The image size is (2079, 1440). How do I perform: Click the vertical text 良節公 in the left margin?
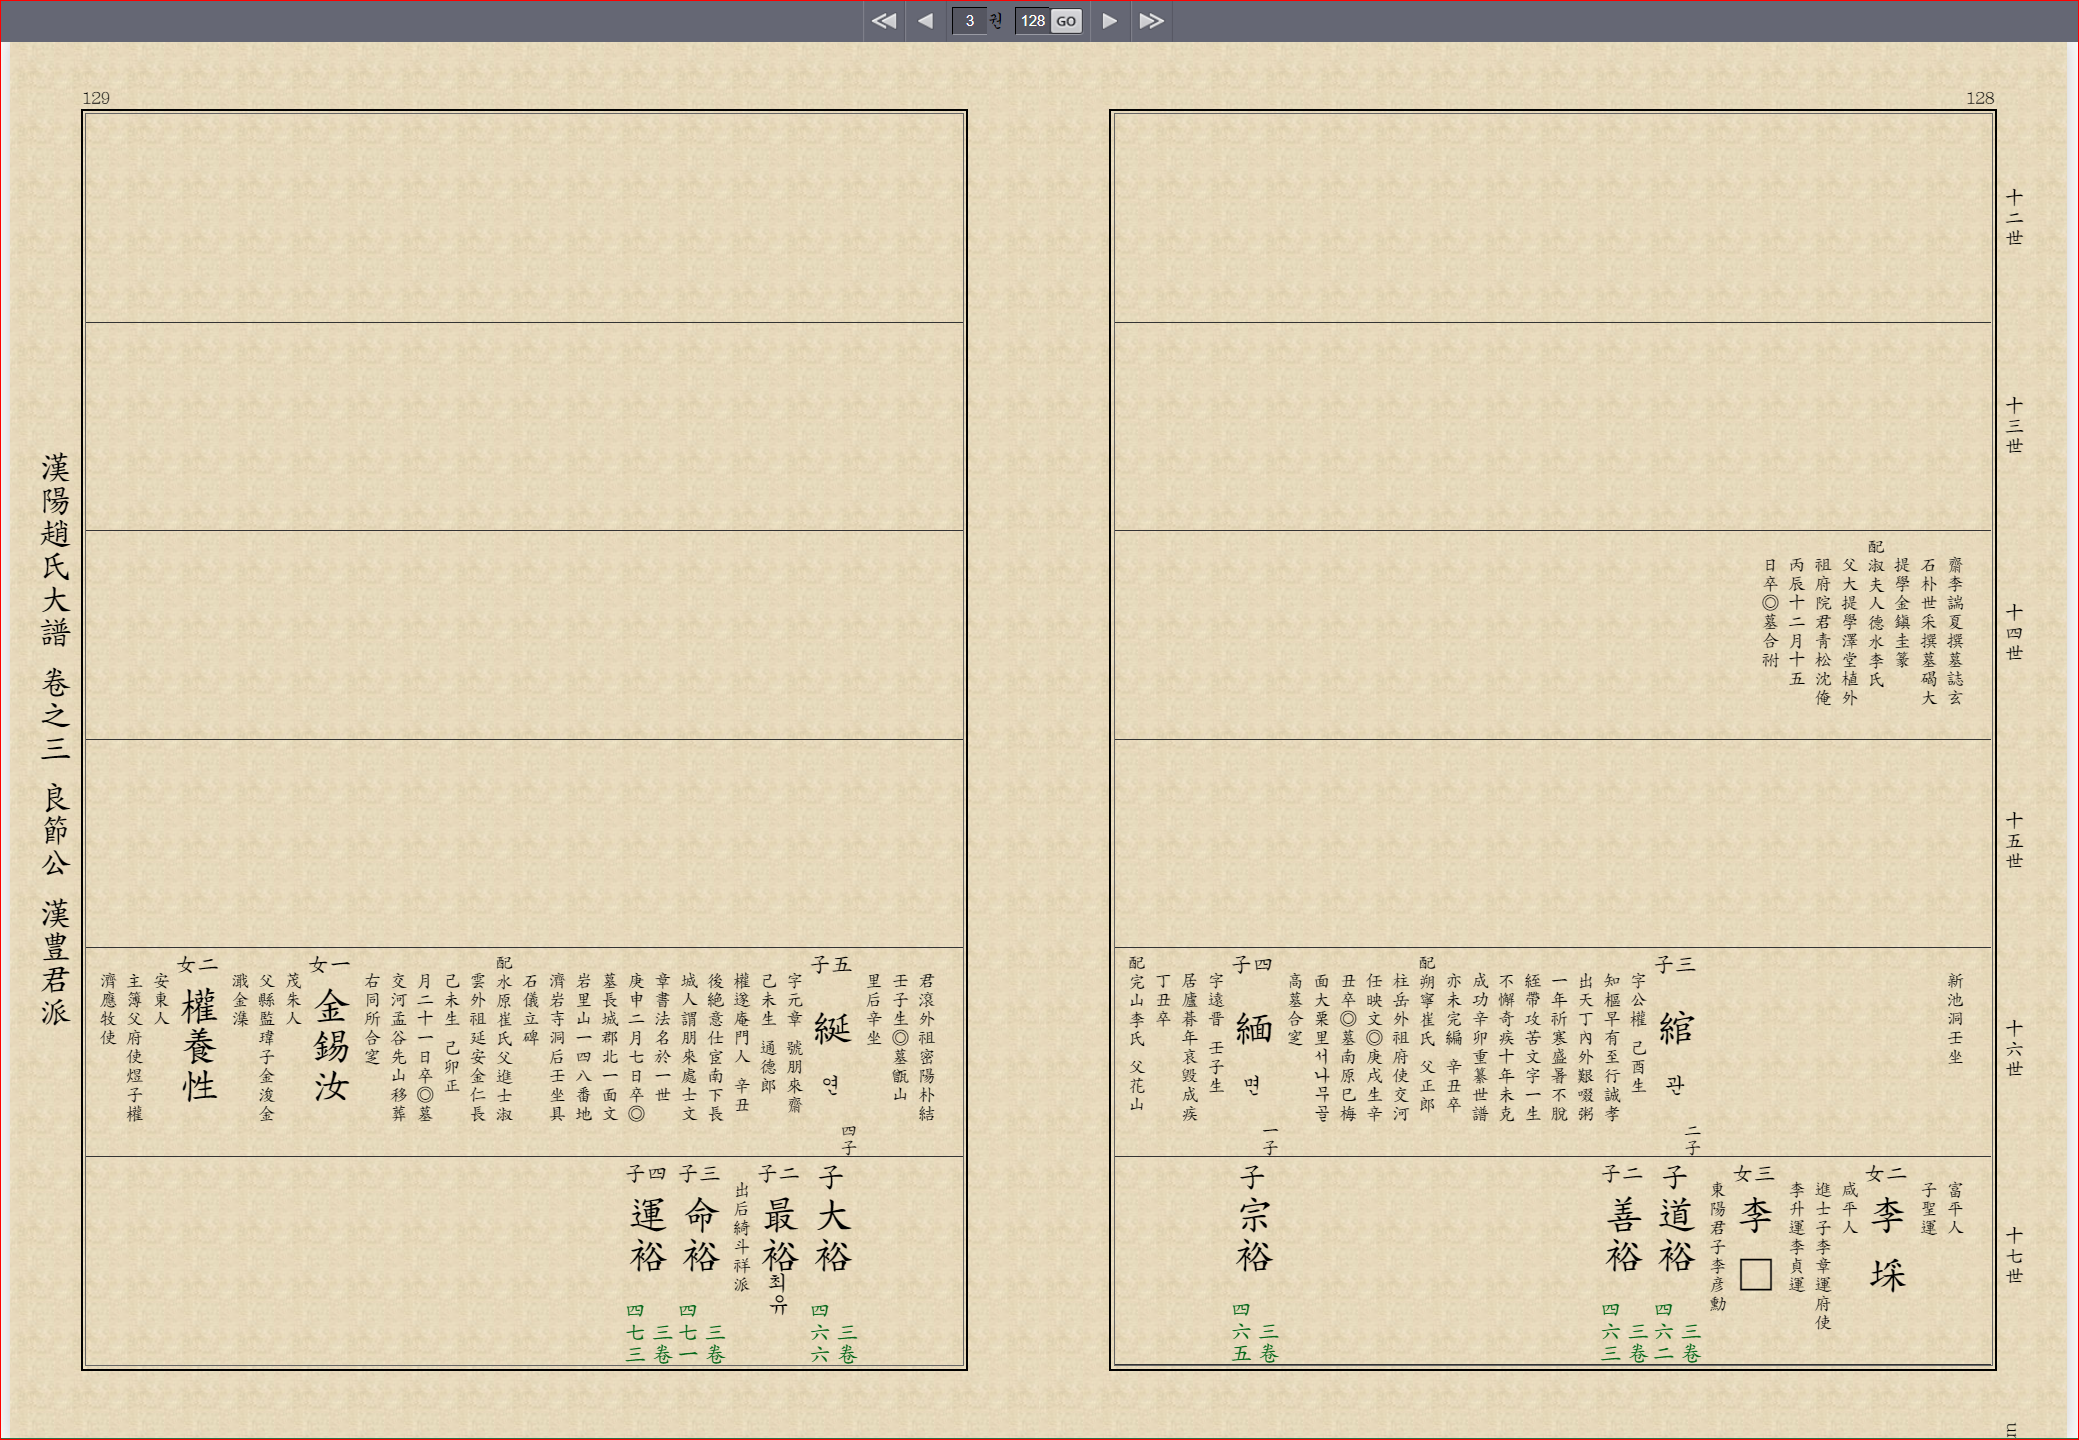tap(55, 830)
